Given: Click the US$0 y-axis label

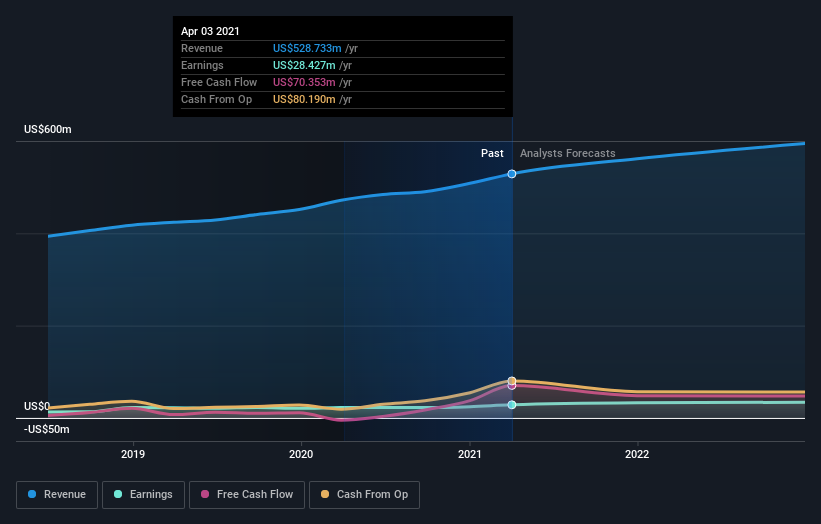Looking at the screenshot, I should pyautogui.click(x=37, y=406).
